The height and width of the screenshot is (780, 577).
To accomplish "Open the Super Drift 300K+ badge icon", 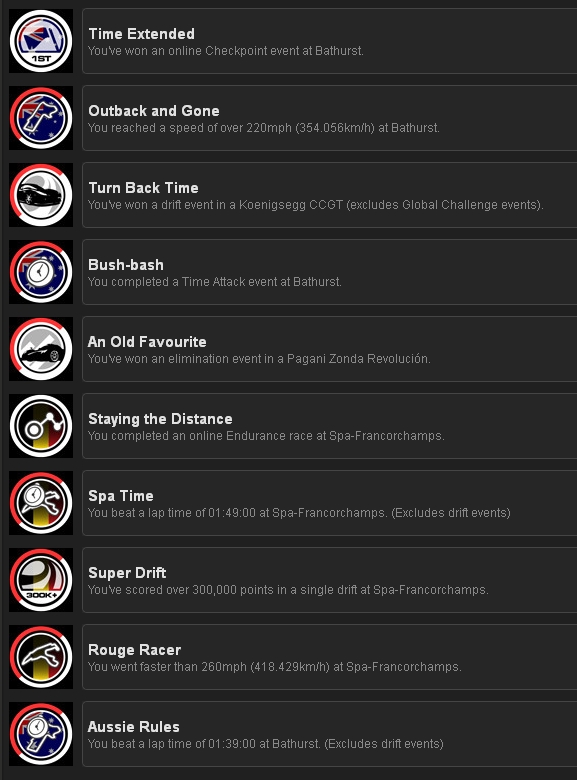I will click(41, 580).
